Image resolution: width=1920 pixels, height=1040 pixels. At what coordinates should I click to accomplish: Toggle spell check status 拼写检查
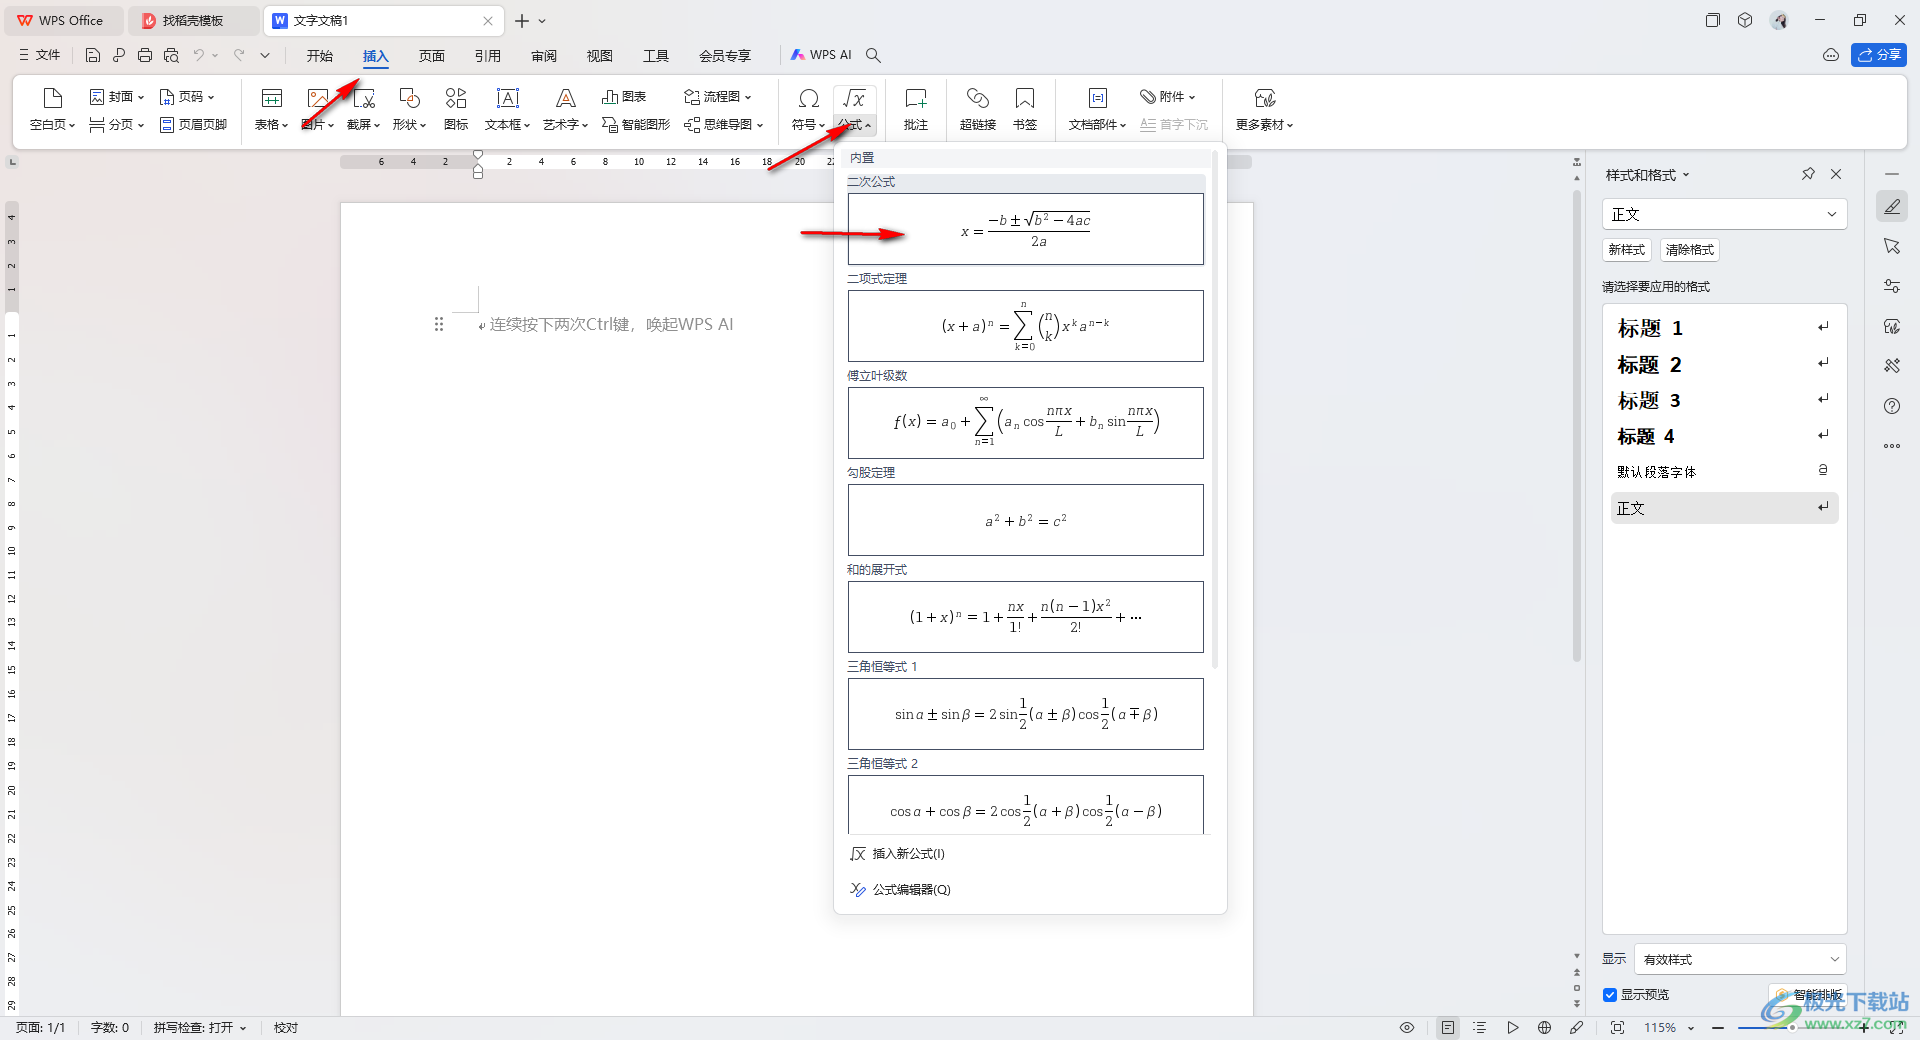[x=199, y=1028]
